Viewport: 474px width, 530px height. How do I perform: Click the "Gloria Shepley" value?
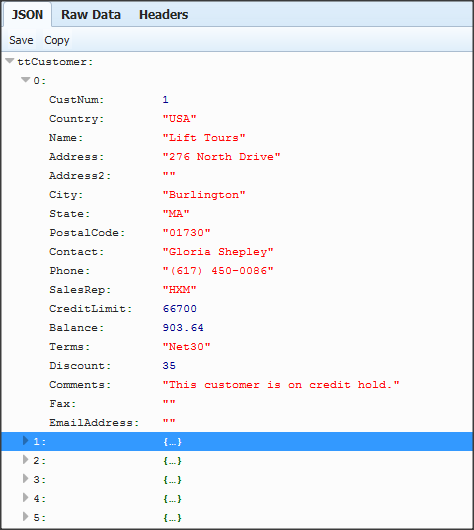218,252
